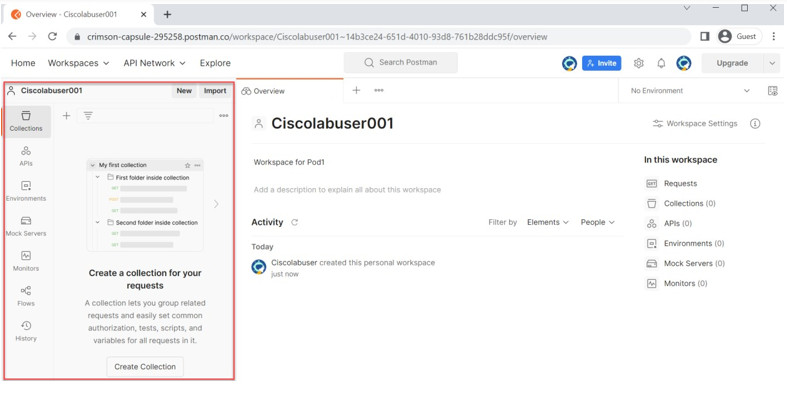This screenshot has width=787, height=402.
Task: Open the APIs sidebar section
Action: (26, 156)
